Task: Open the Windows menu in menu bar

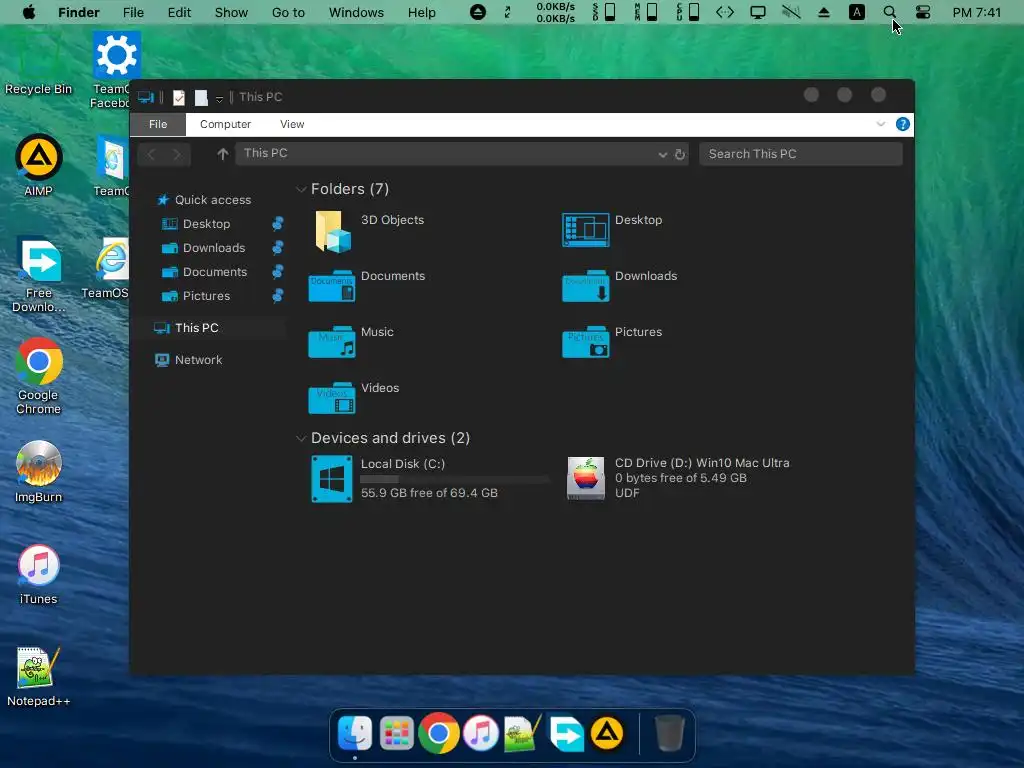Action: pyautogui.click(x=356, y=12)
